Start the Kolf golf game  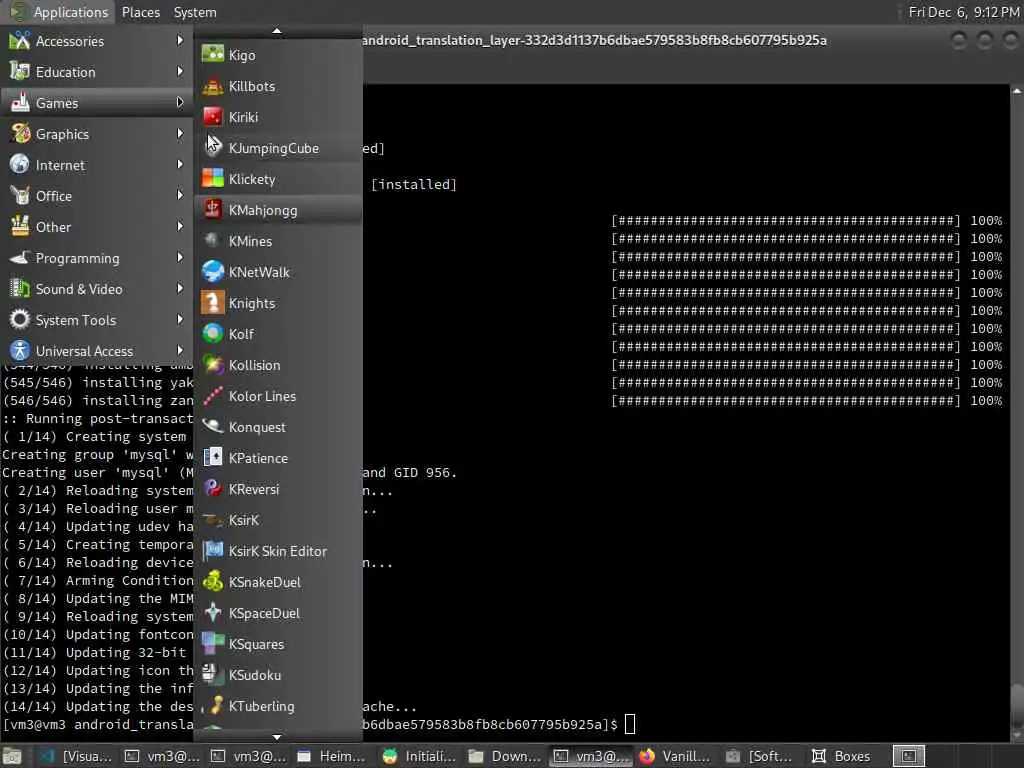coord(278,334)
